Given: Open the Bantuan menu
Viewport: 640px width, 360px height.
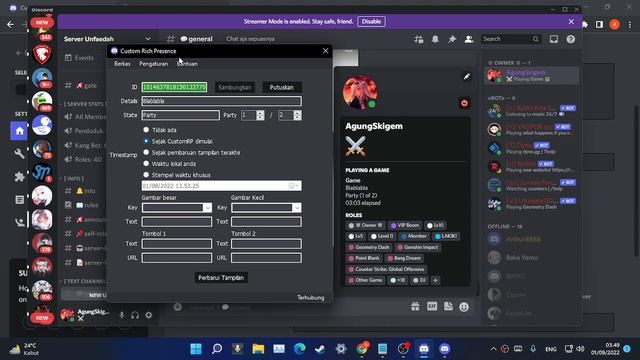Looking at the screenshot, I should (187, 64).
